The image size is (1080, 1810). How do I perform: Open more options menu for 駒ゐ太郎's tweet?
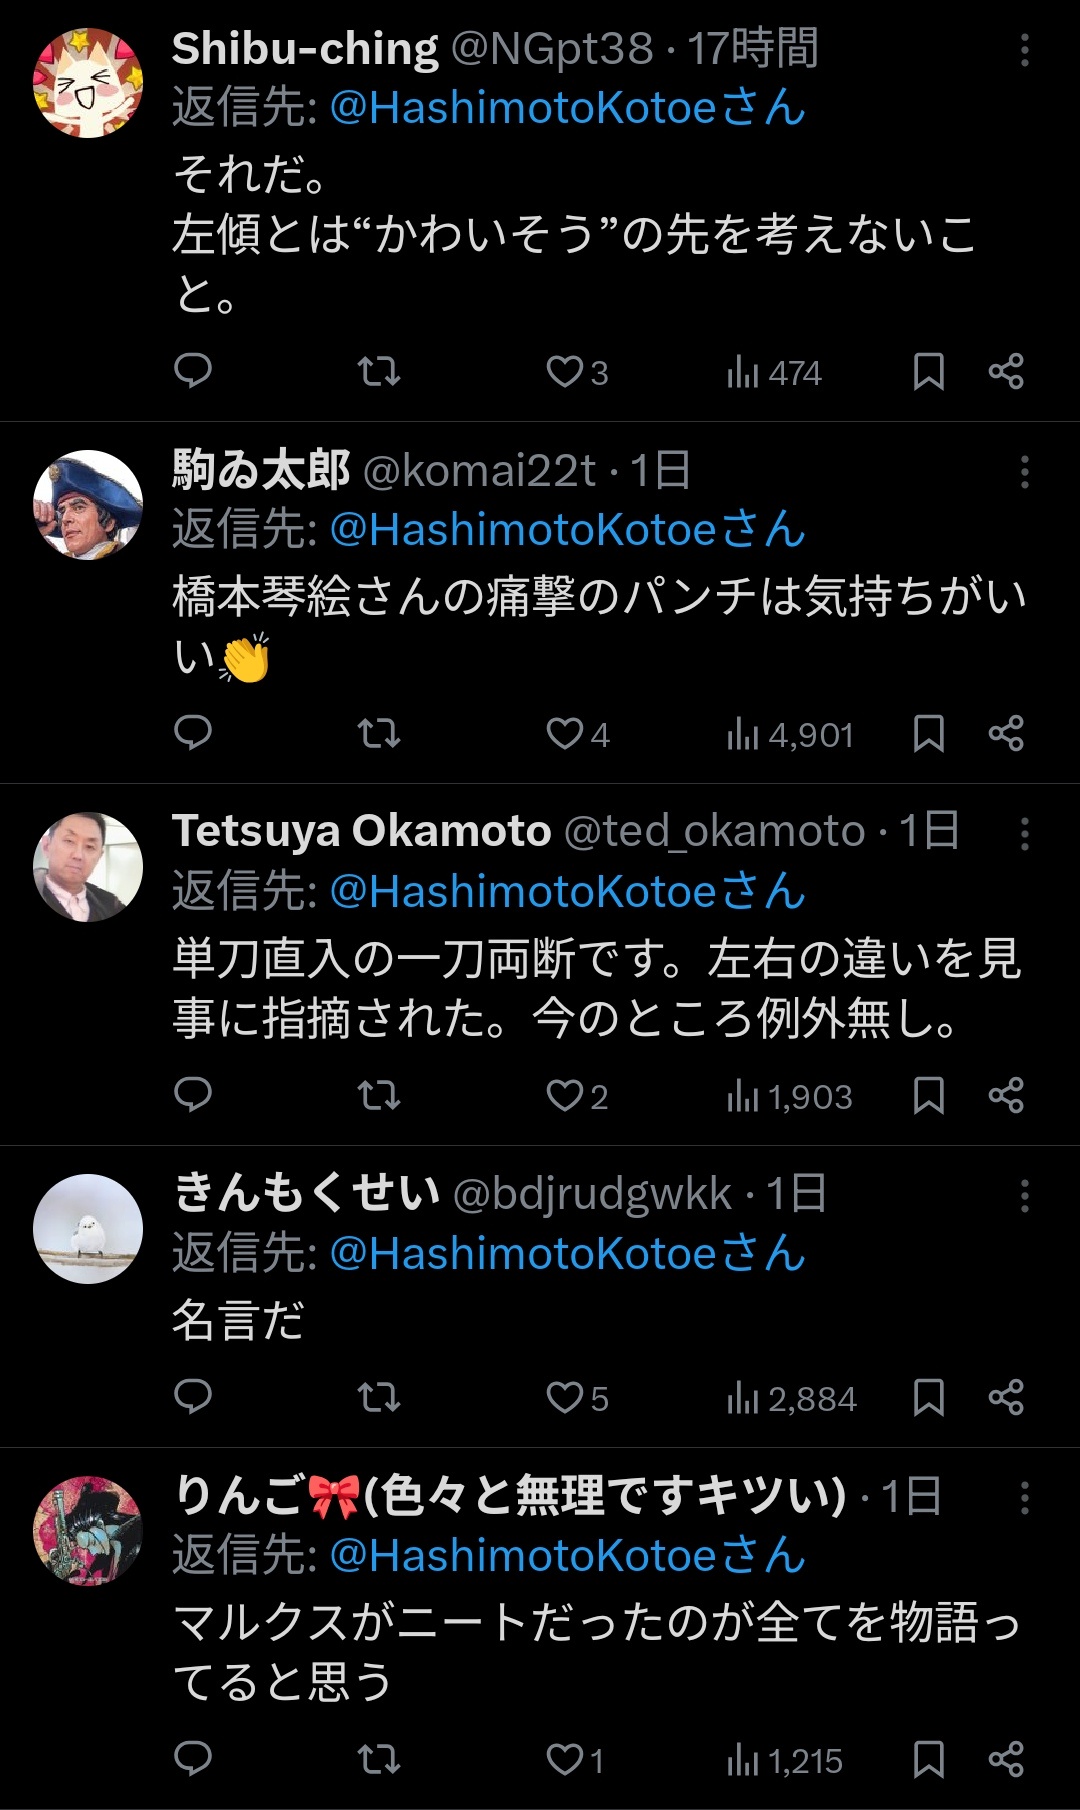click(1024, 472)
